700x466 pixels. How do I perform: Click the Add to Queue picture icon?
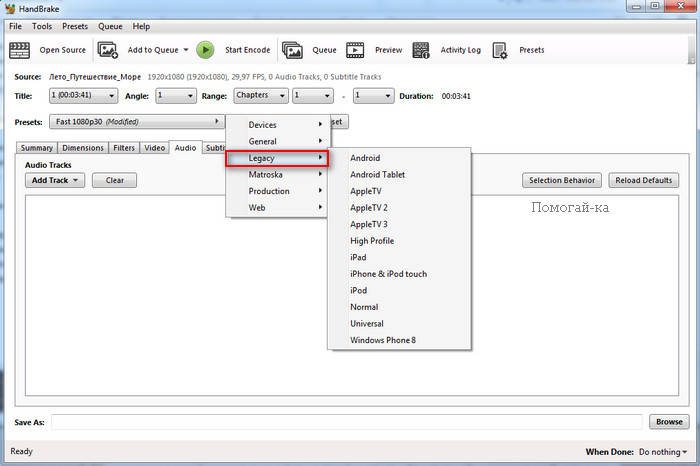click(108, 50)
